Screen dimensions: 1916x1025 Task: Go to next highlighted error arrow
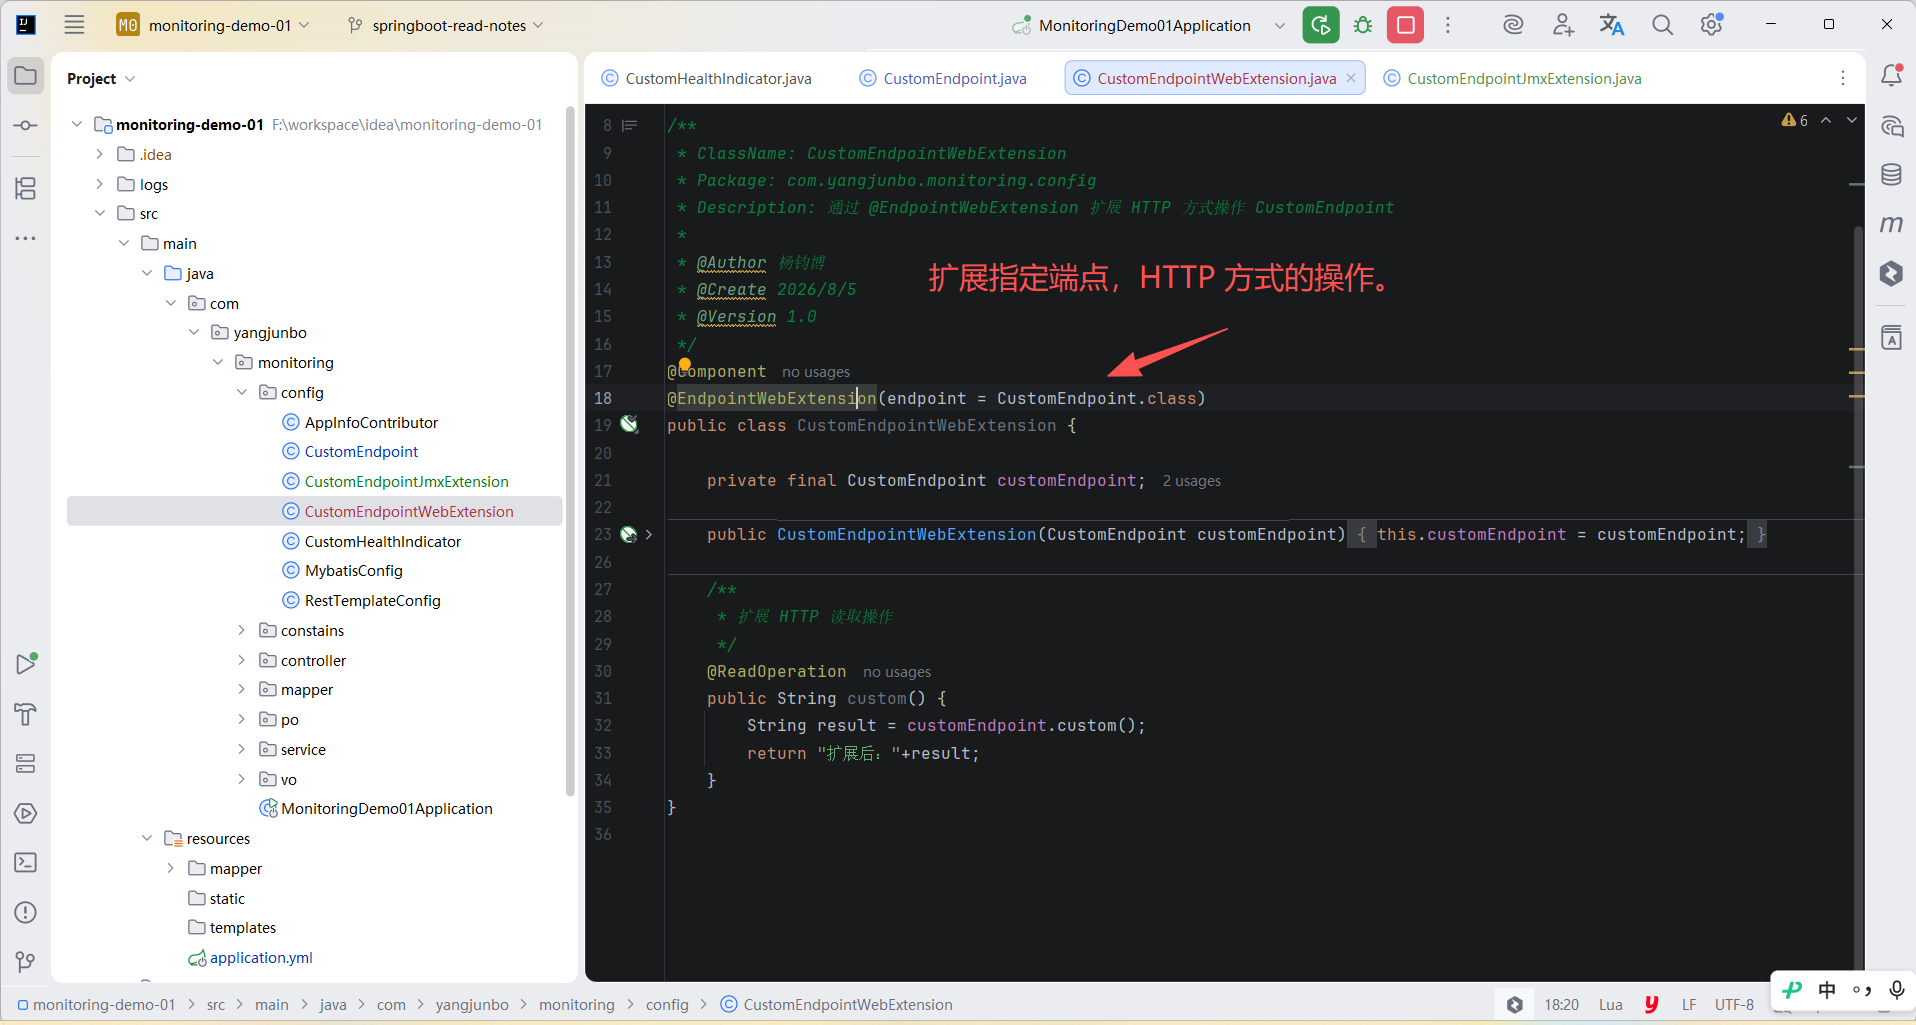pos(1852,120)
